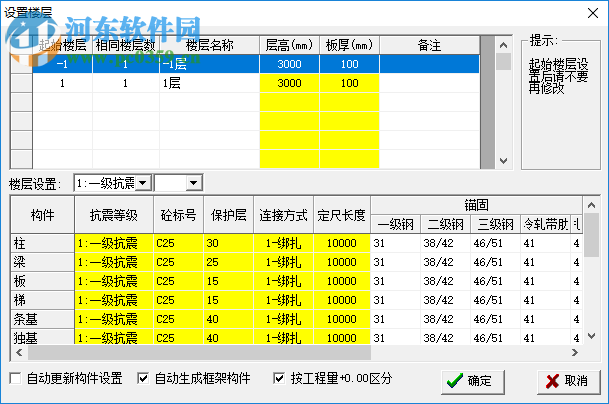Toggle 自动生成框架构件 checkbox
Viewport: 609px width, 404px height.
[x=143, y=378]
